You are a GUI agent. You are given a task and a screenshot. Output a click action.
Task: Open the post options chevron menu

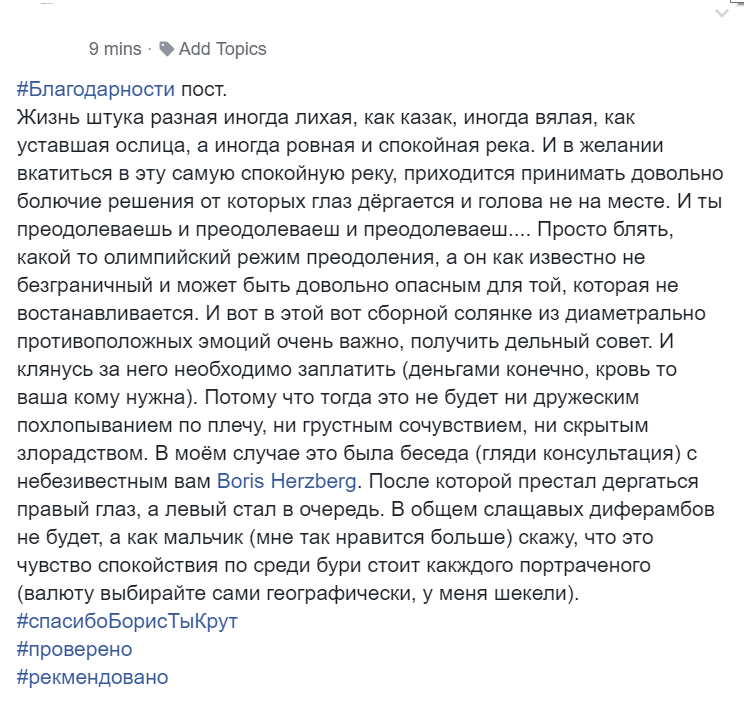point(722,13)
